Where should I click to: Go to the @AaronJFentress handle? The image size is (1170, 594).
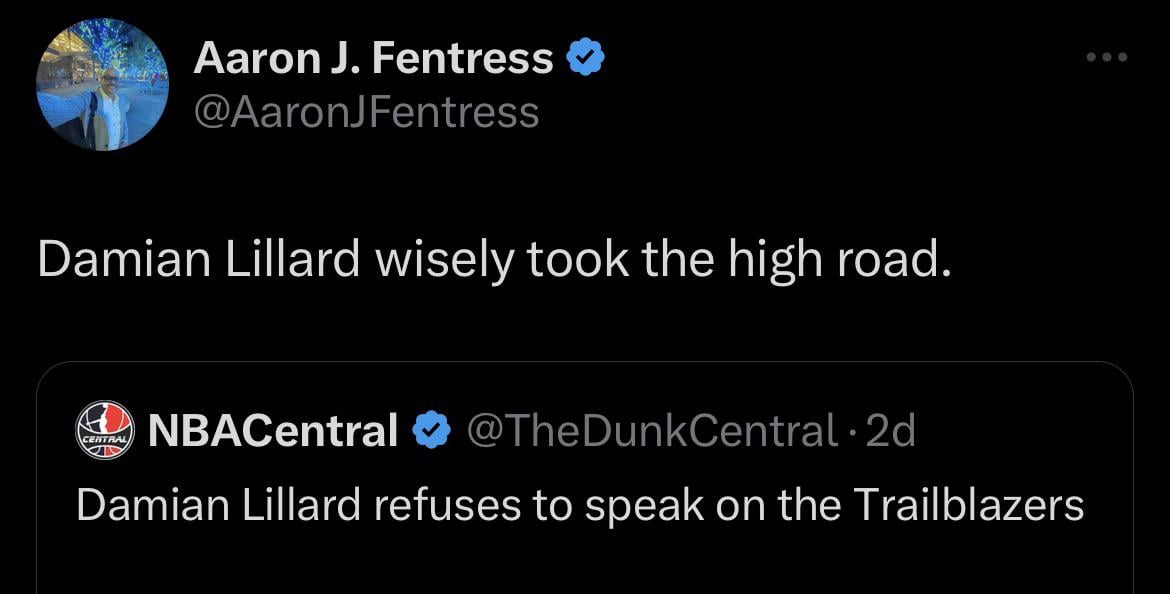(366, 111)
